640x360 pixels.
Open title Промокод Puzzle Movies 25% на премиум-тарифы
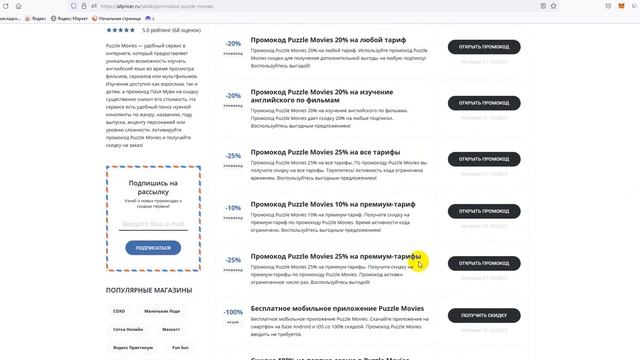tap(336, 256)
